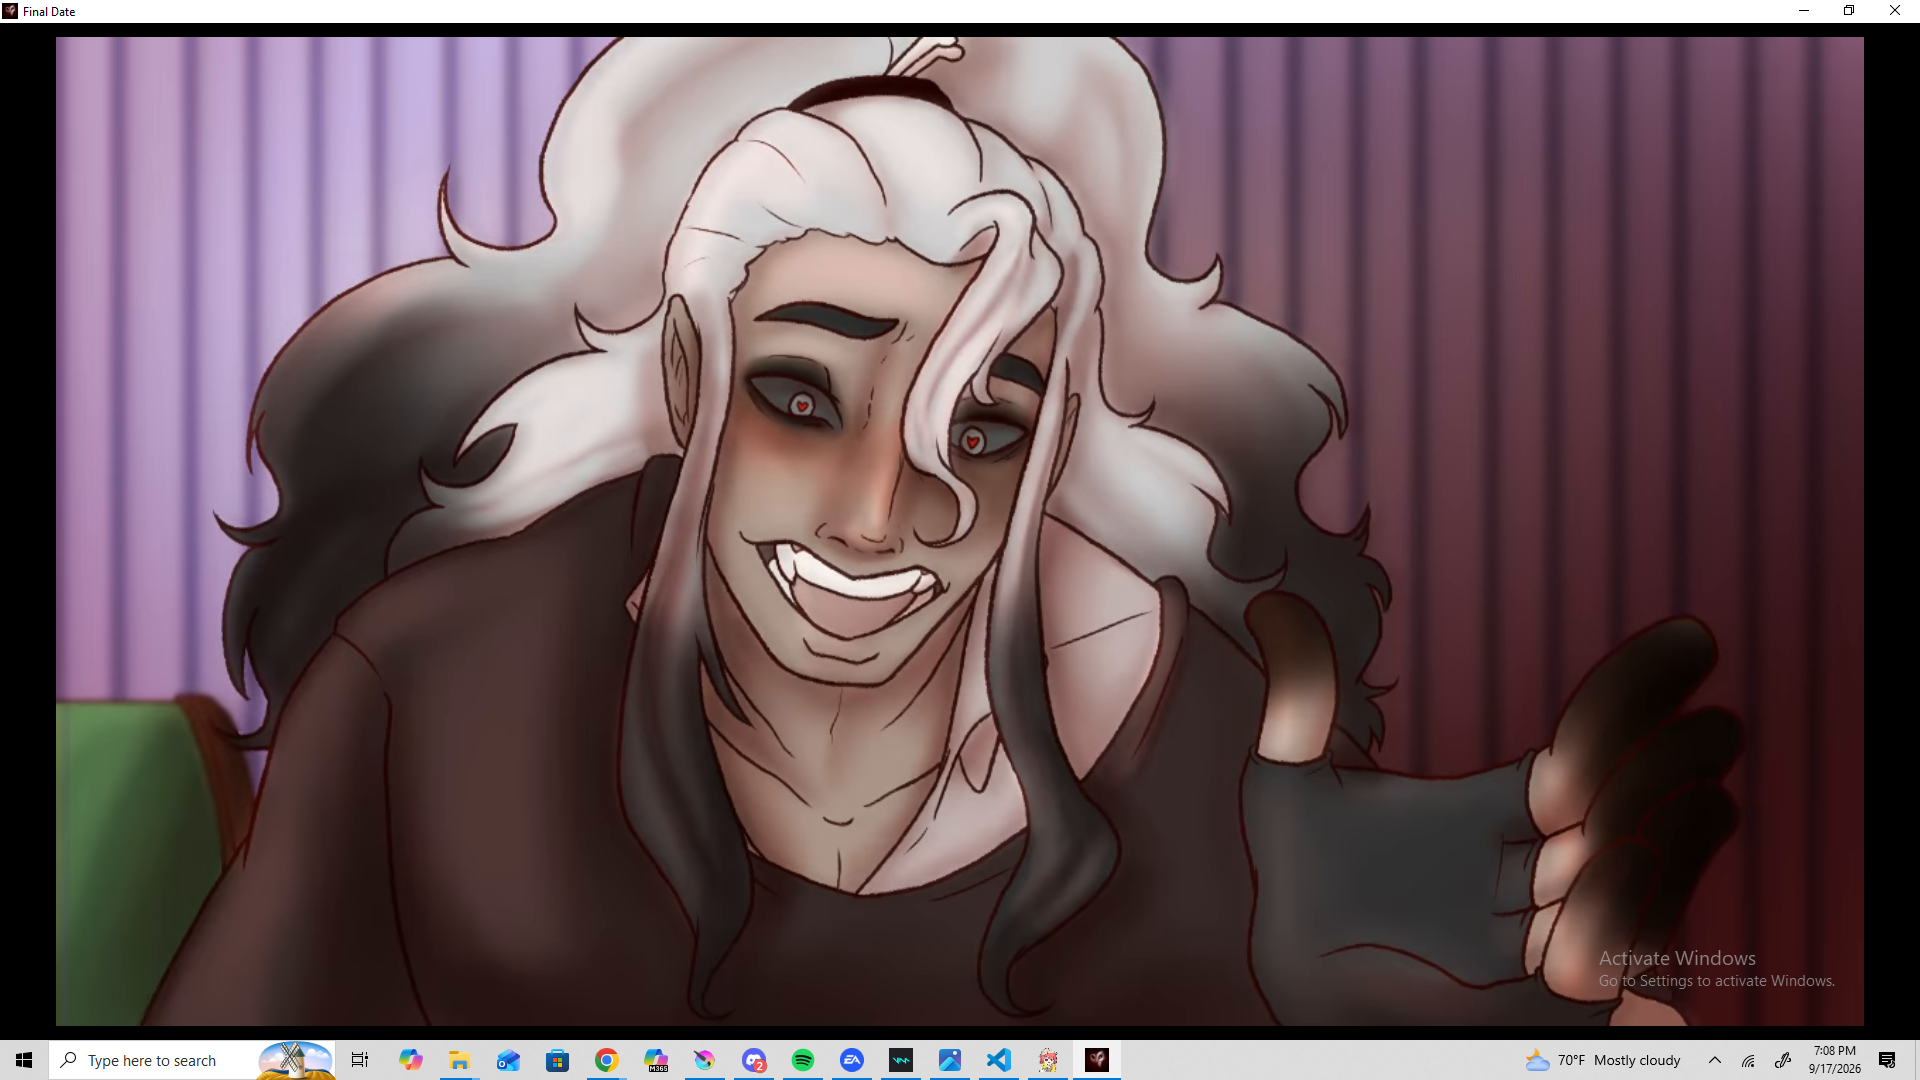
Task: Open Microsoft Store from the taskbar
Action: 557,1060
